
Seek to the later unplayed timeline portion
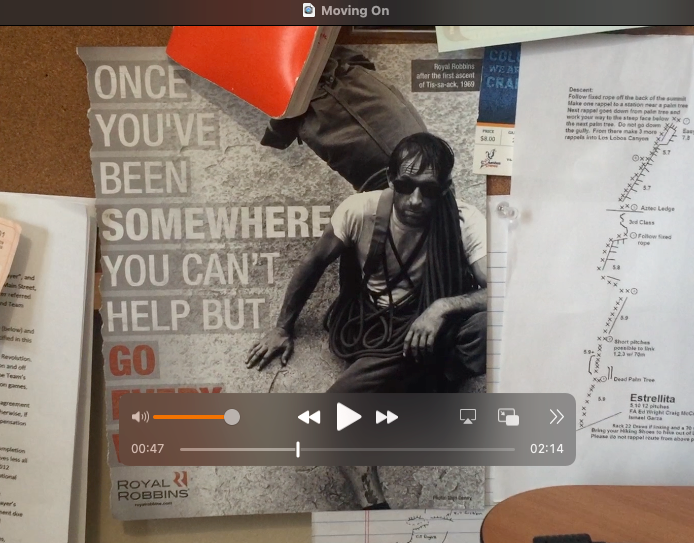(407, 450)
